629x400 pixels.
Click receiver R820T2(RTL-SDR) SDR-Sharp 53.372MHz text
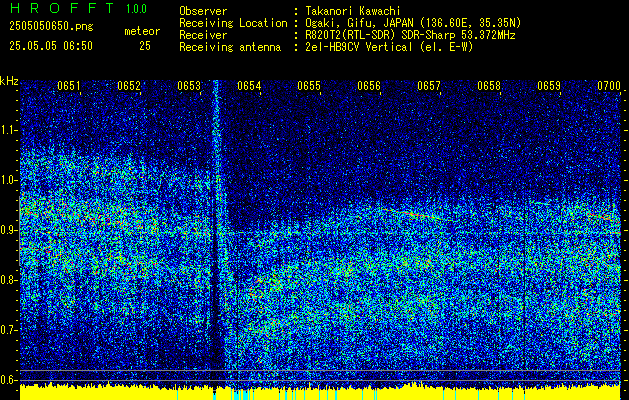tap(410, 35)
